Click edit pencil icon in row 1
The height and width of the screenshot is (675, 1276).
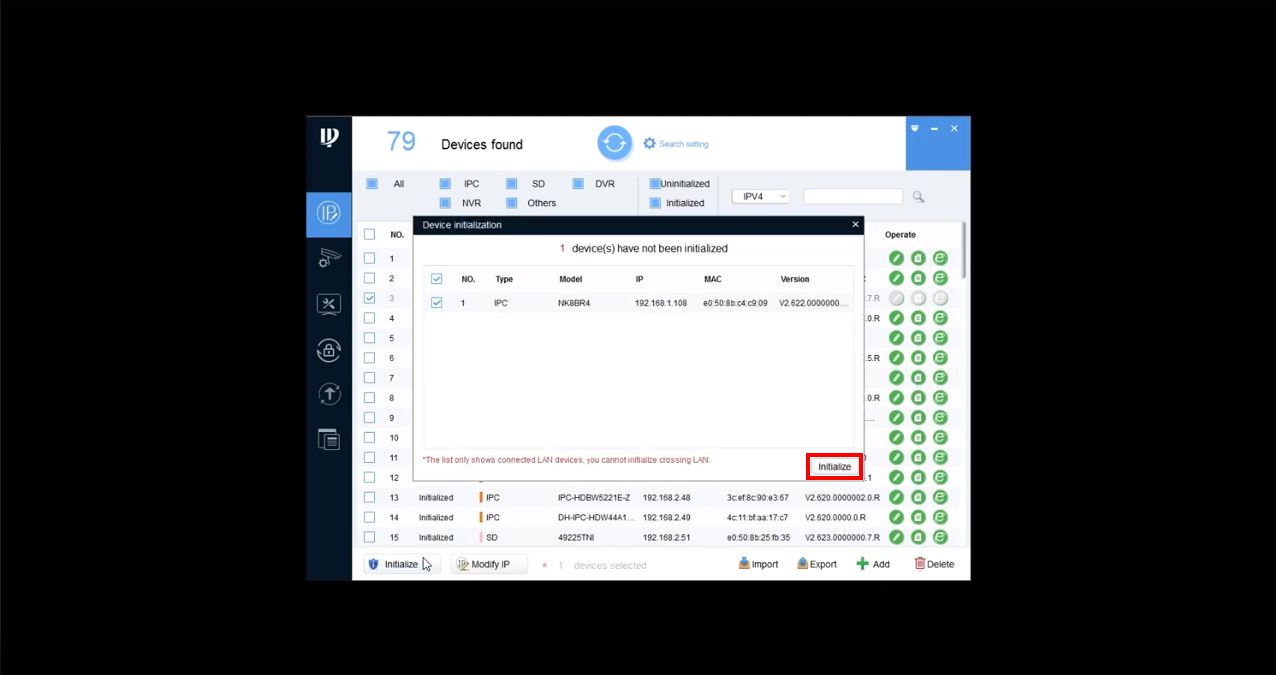(x=897, y=258)
